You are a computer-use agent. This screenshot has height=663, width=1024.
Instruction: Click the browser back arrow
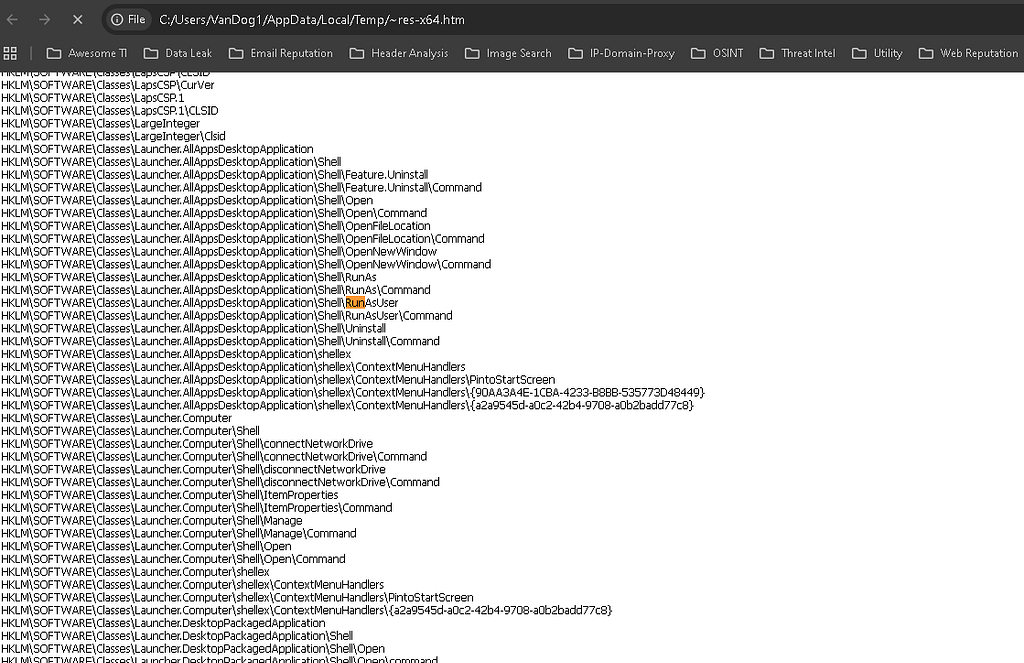point(12,20)
